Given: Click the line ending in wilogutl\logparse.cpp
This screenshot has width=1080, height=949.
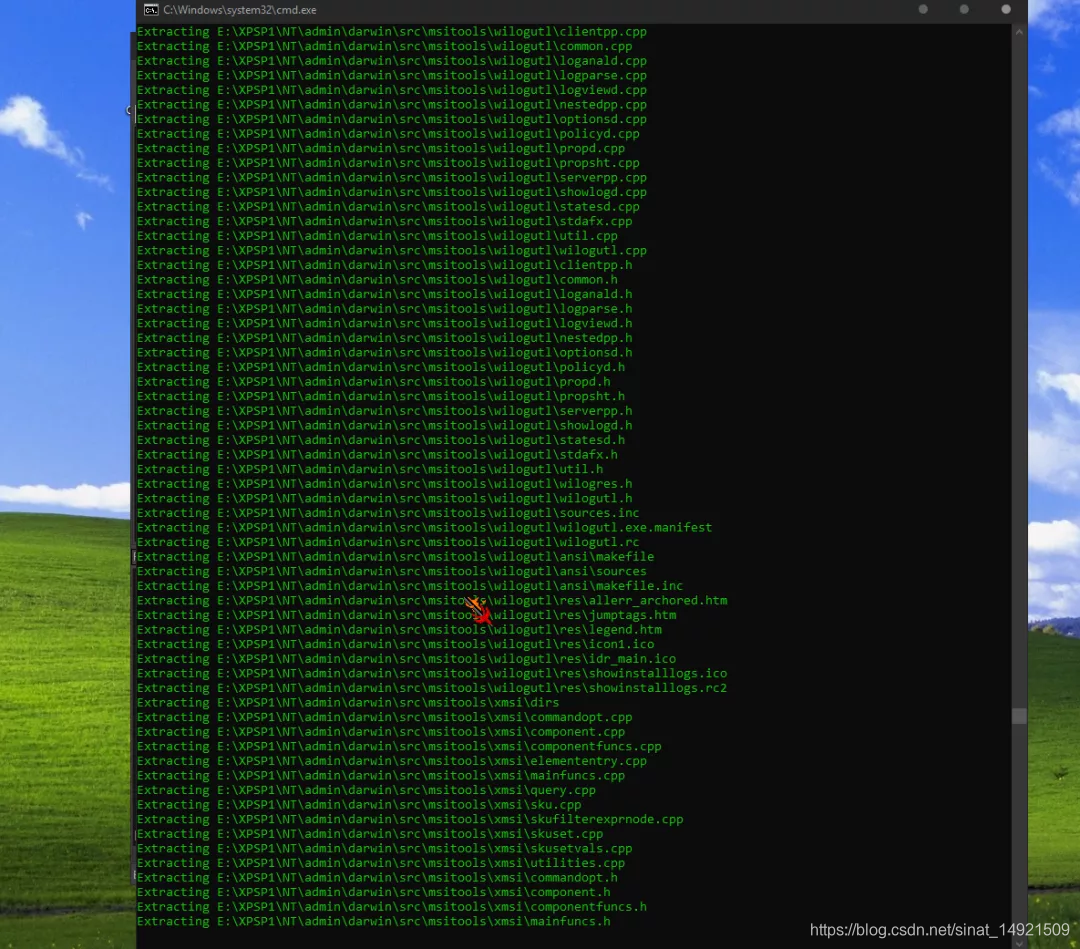Looking at the screenshot, I should click(391, 75).
